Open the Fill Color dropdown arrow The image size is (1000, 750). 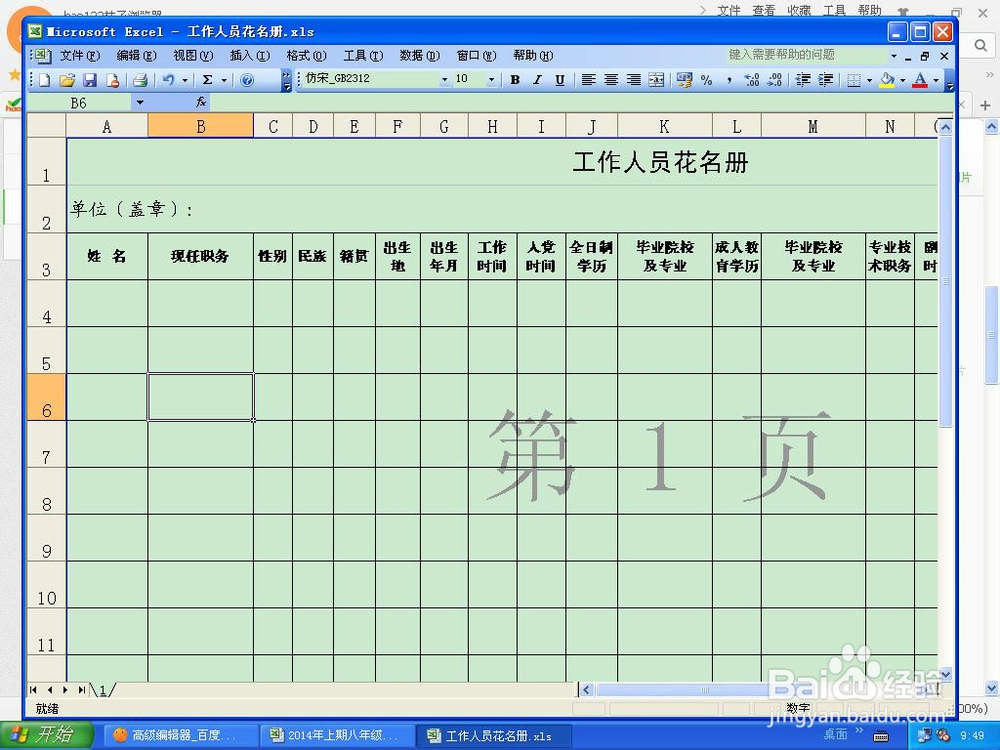[902, 80]
